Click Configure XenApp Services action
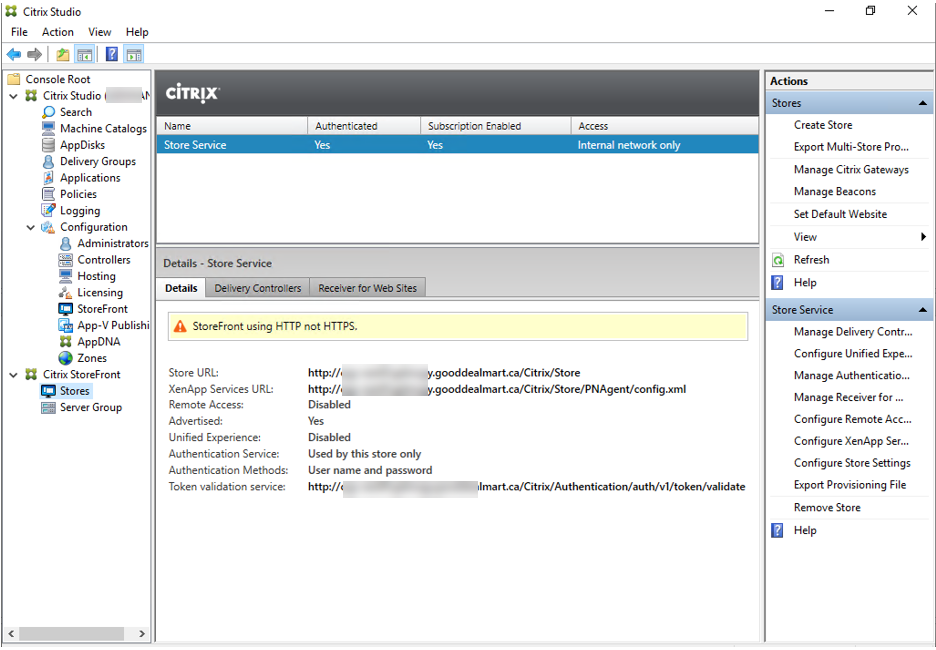 tap(851, 441)
